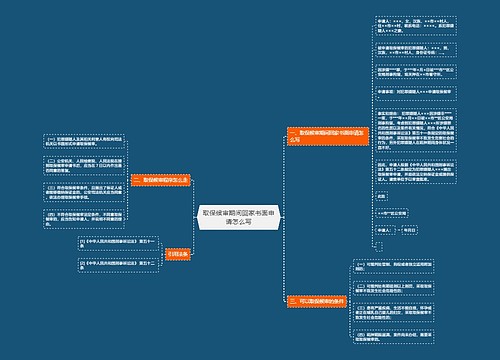Select the orange node 二、取保候审程序怎么走
Viewport: 500px width, 360px height.
pos(161,180)
